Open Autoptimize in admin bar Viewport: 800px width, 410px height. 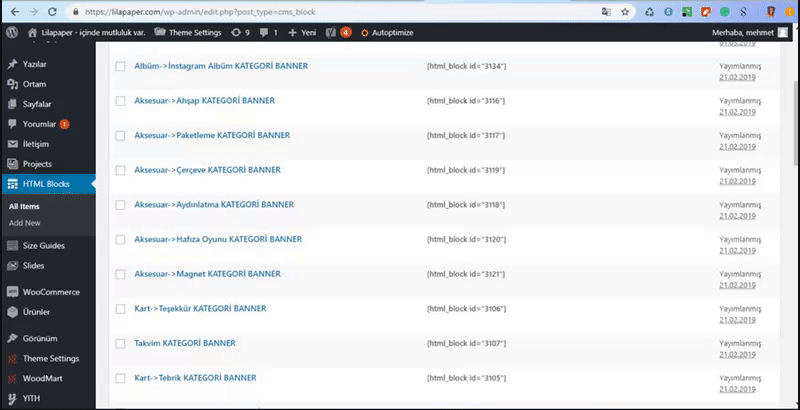click(x=387, y=33)
